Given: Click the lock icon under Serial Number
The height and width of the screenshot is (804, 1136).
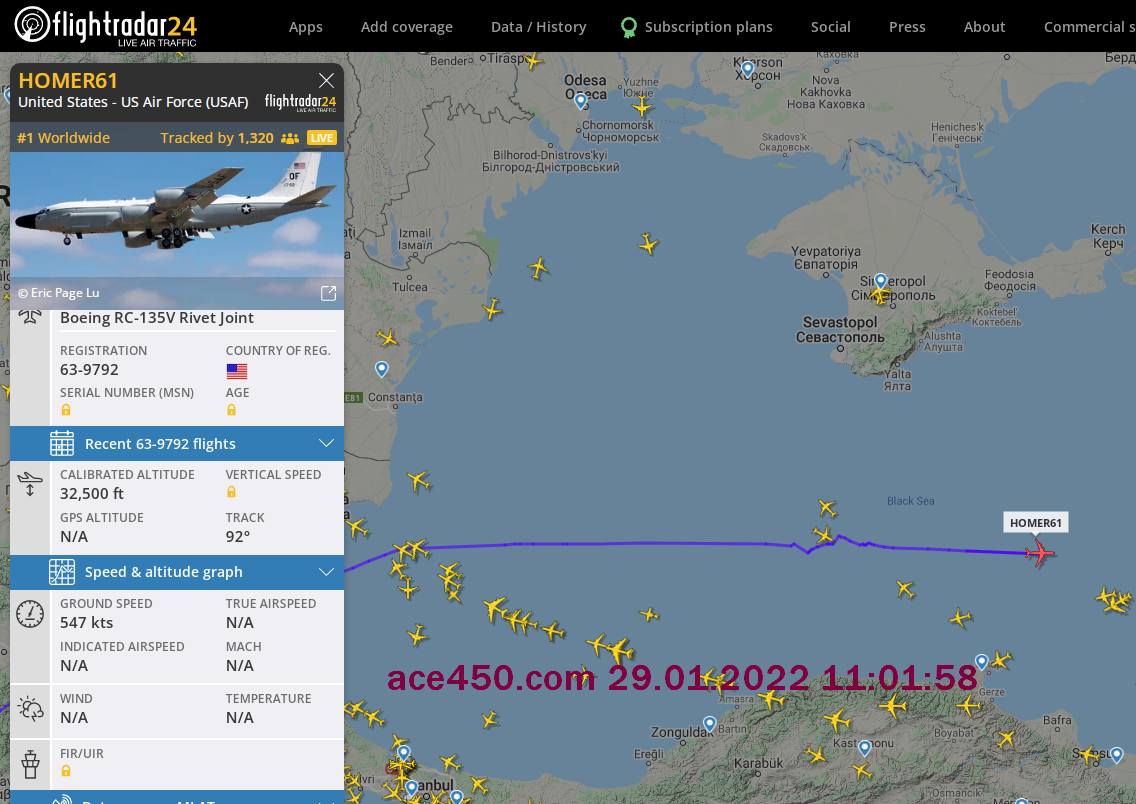Looking at the screenshot, I should (66, 410).
